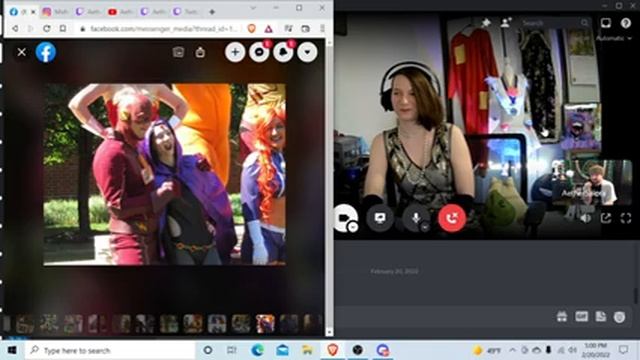640x360 pixels.
Task: Open the Brave Rewards triangle icon
Action: pos(268,29)
